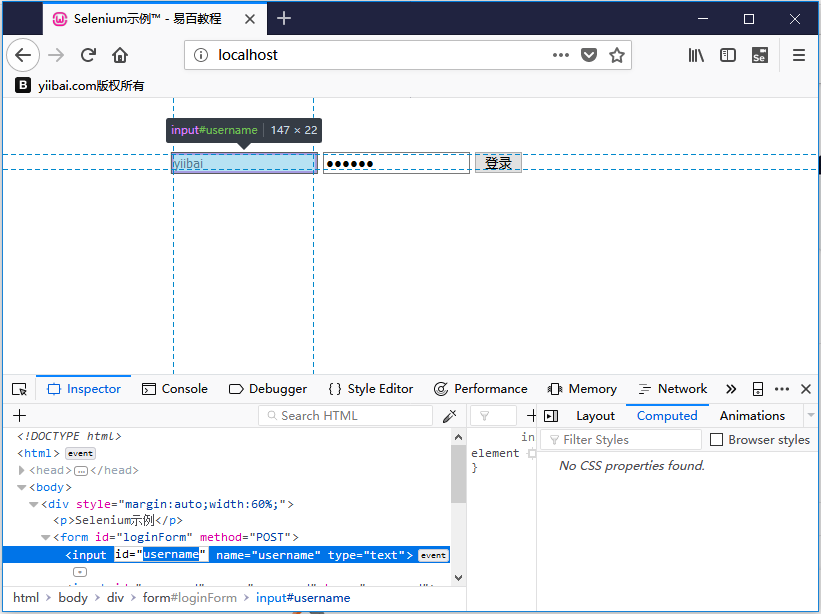
Task: Pick a color with the eyedropper
Action: point(449,416)
